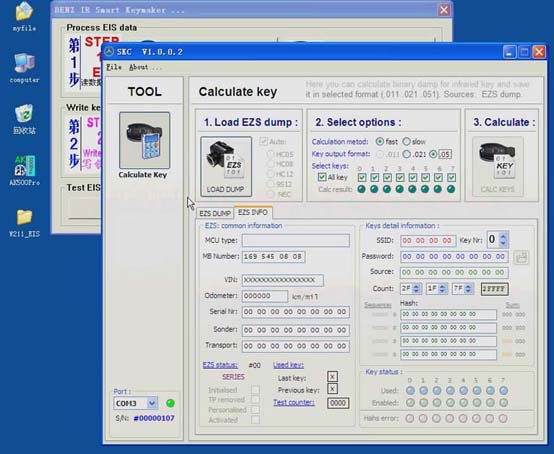Click the LOAD DUMP button

226,166
